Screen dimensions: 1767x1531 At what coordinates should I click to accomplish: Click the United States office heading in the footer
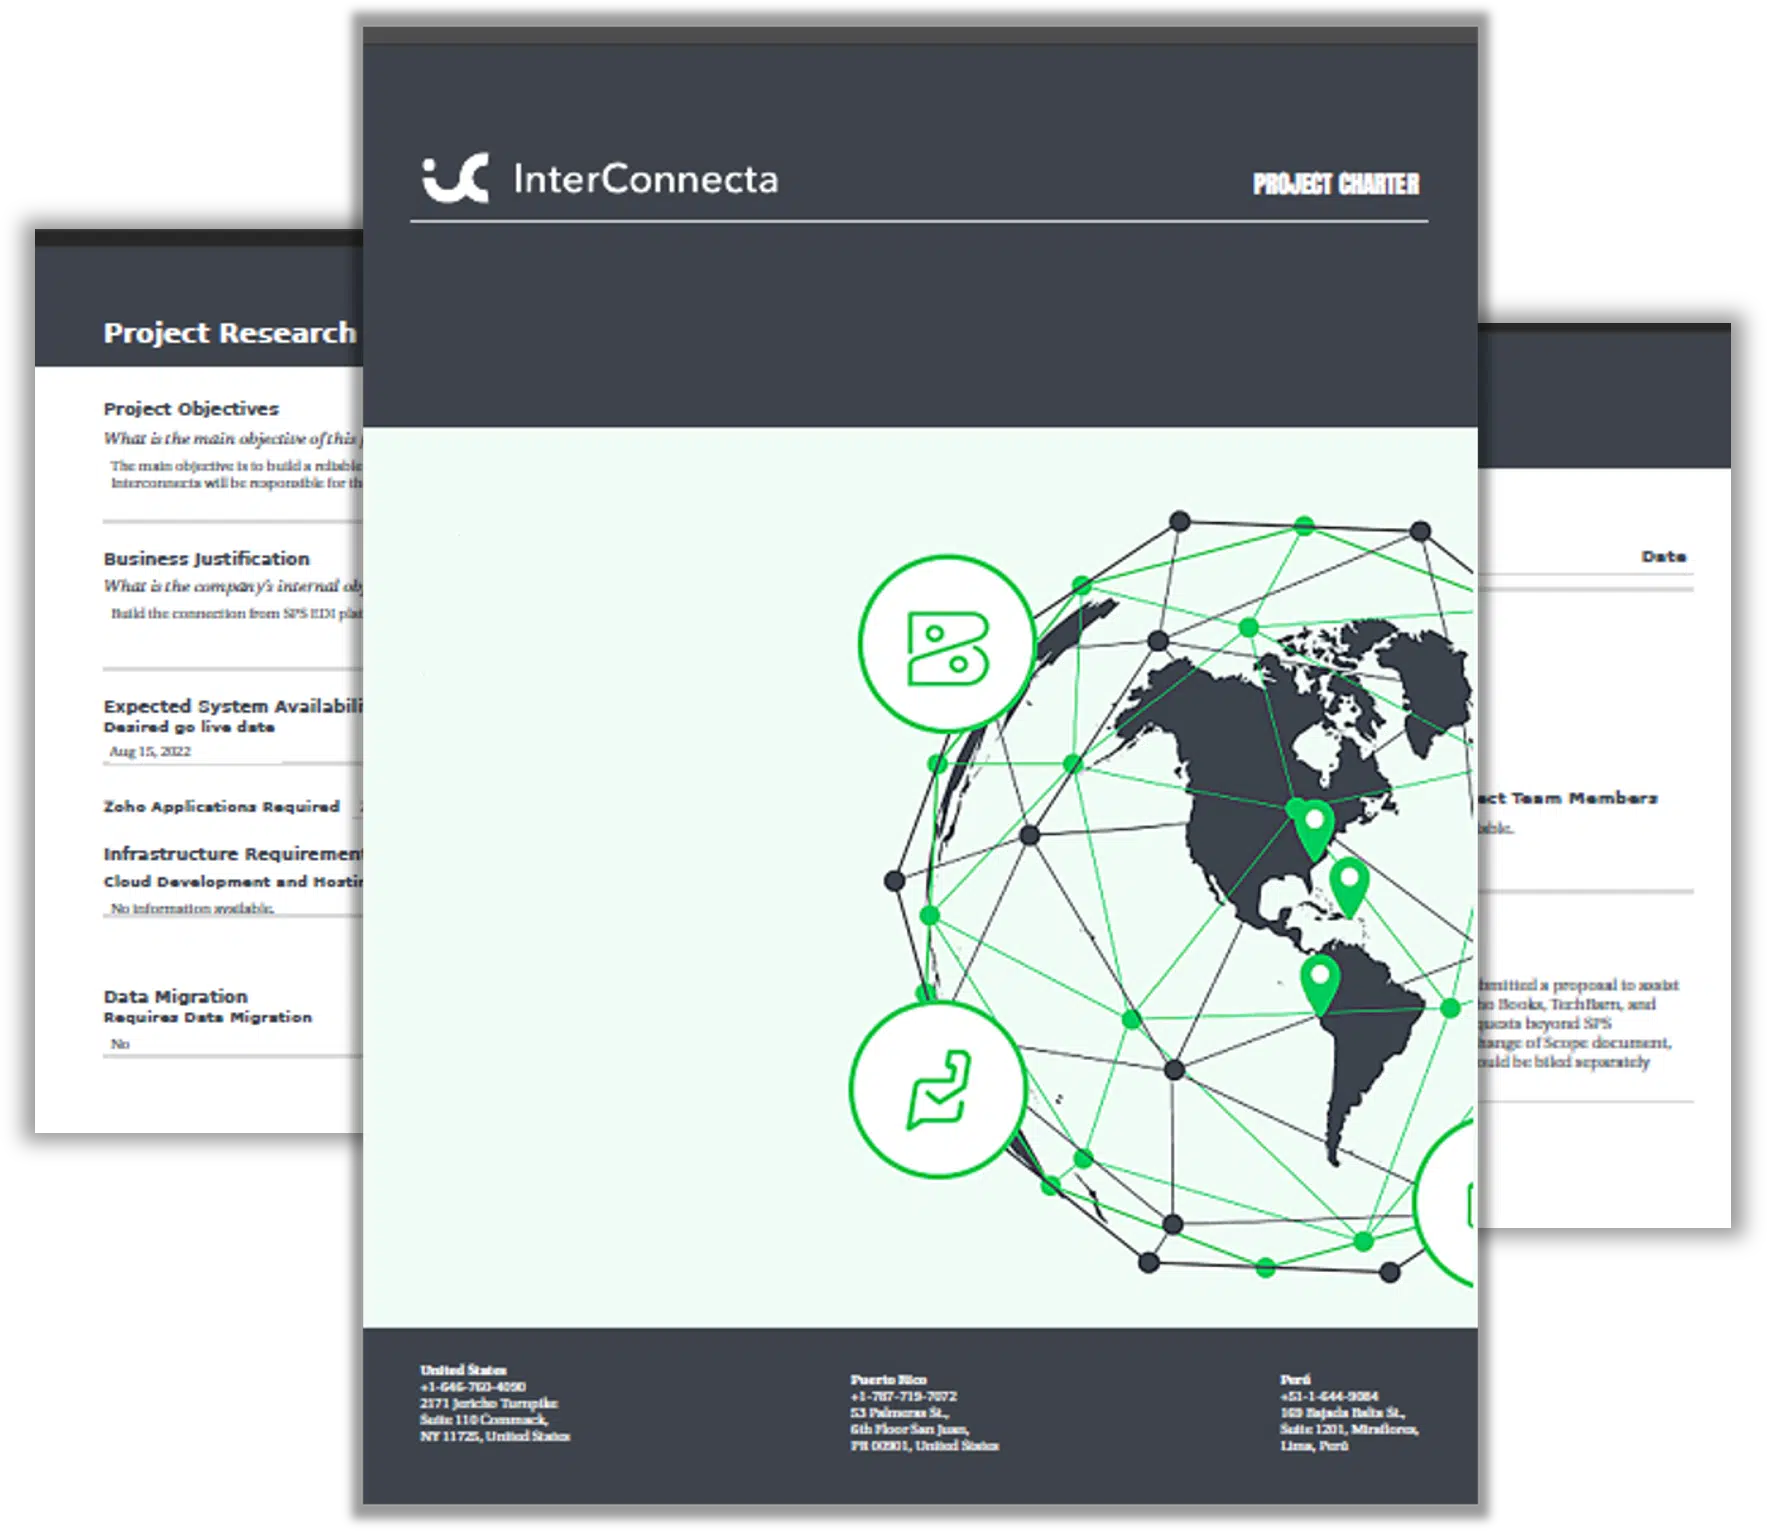tap(463, 1370)
